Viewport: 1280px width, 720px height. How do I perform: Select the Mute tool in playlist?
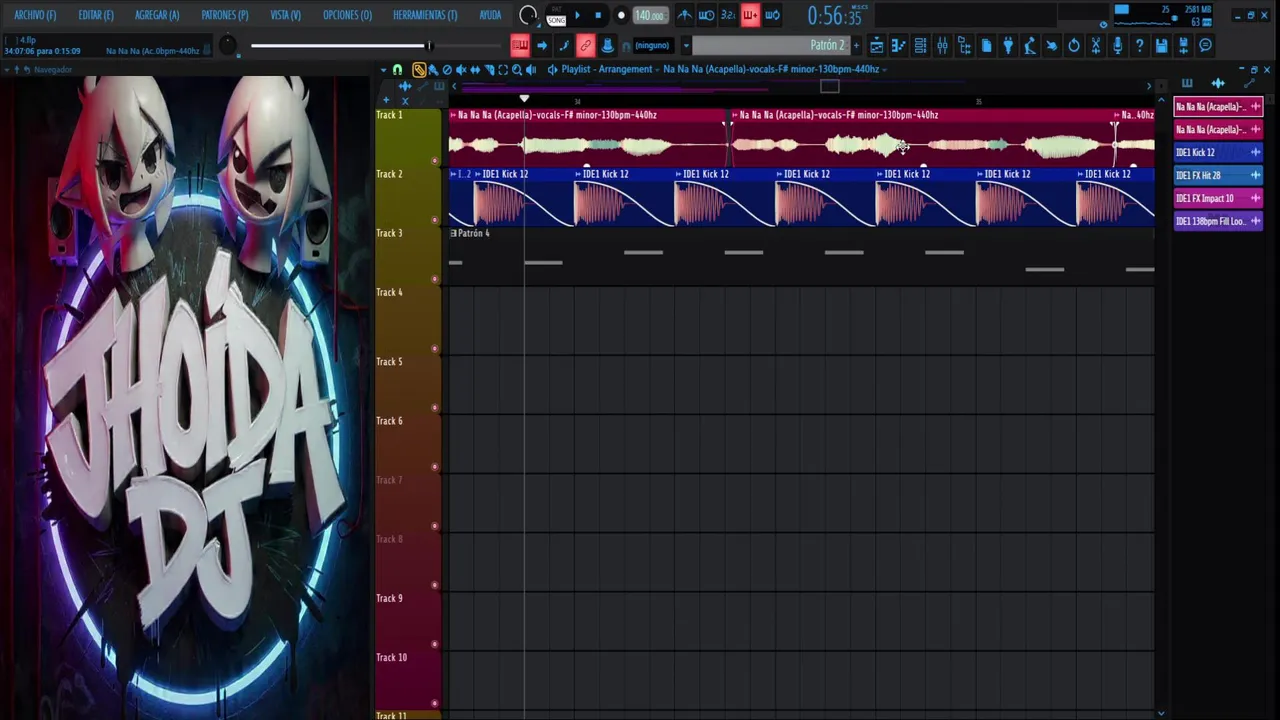tap(461, 69)
